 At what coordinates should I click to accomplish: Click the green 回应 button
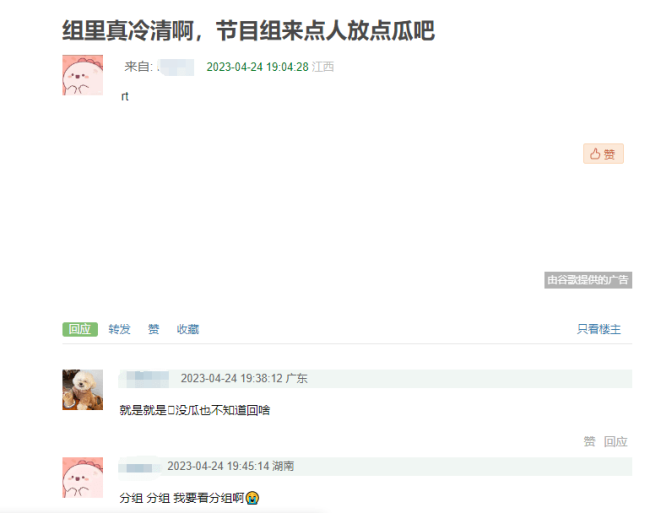tap(80, 329)
